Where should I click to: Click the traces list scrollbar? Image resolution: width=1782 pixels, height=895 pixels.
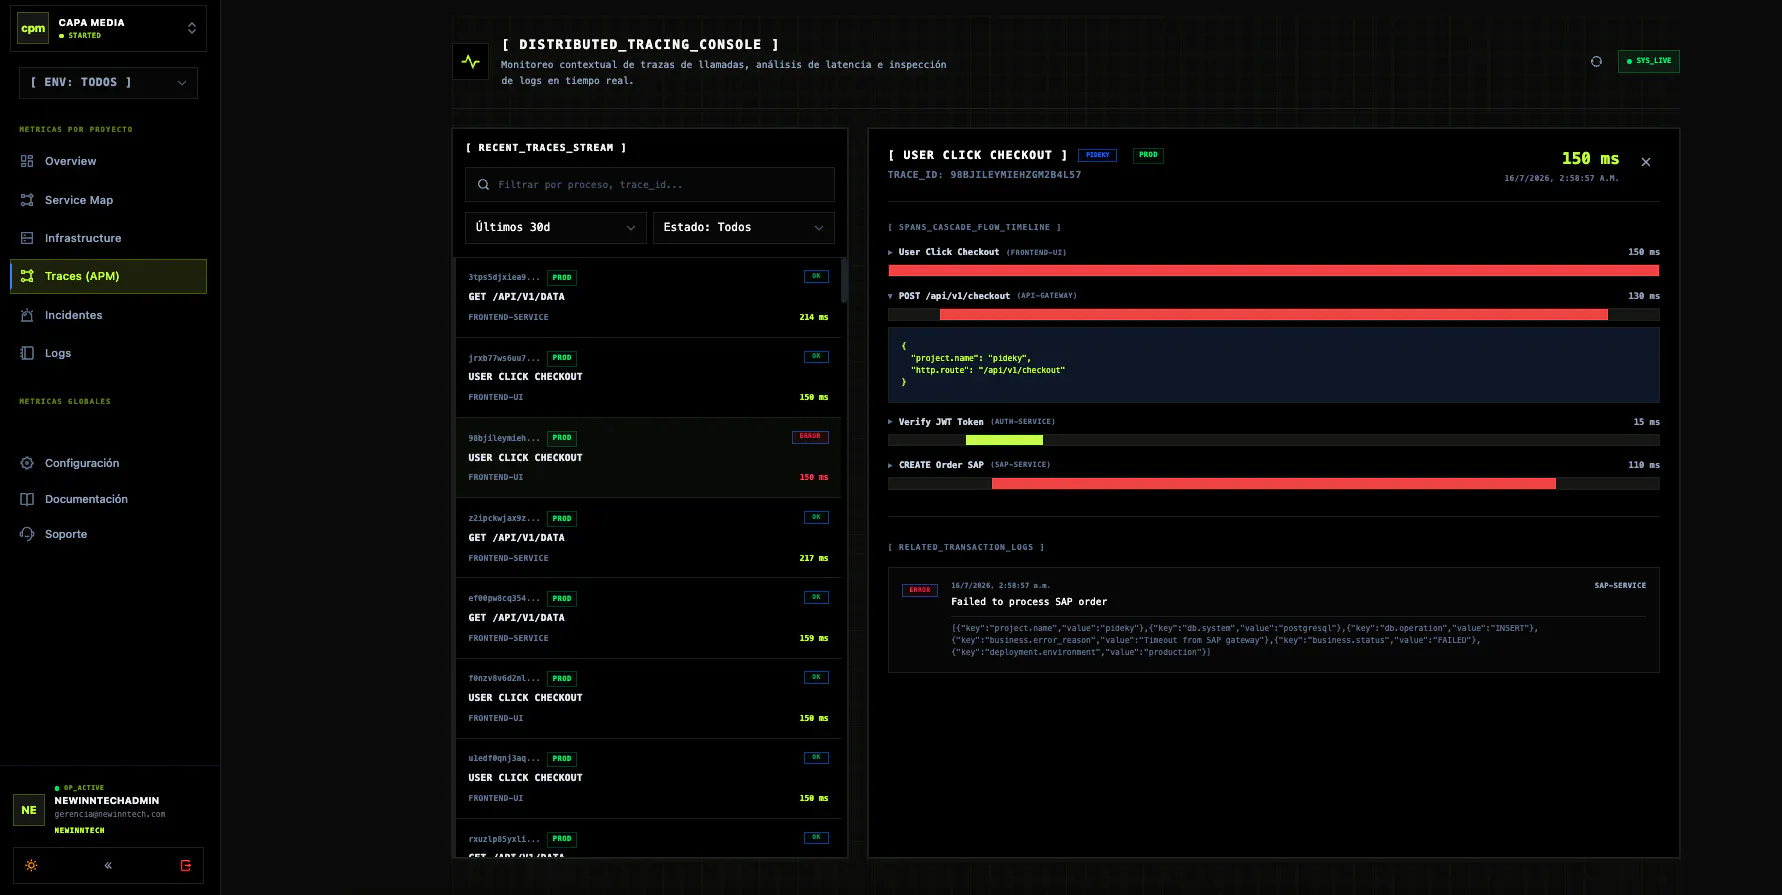click(844, 280)
